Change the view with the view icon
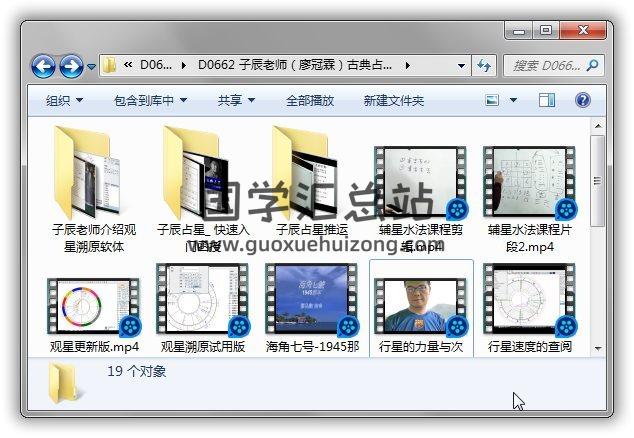 (492, 100)
